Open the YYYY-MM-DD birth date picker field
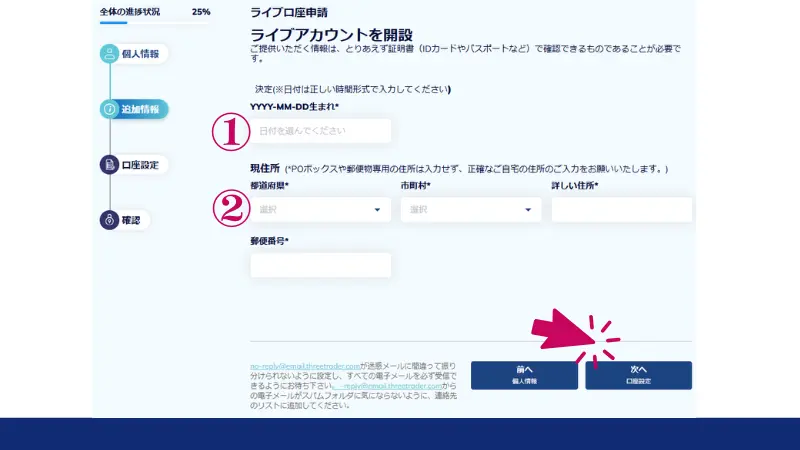800x450 pixels. 320,131
